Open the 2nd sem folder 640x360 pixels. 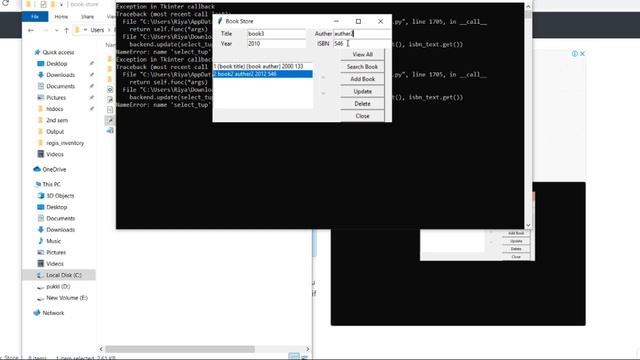coord(57,120)
